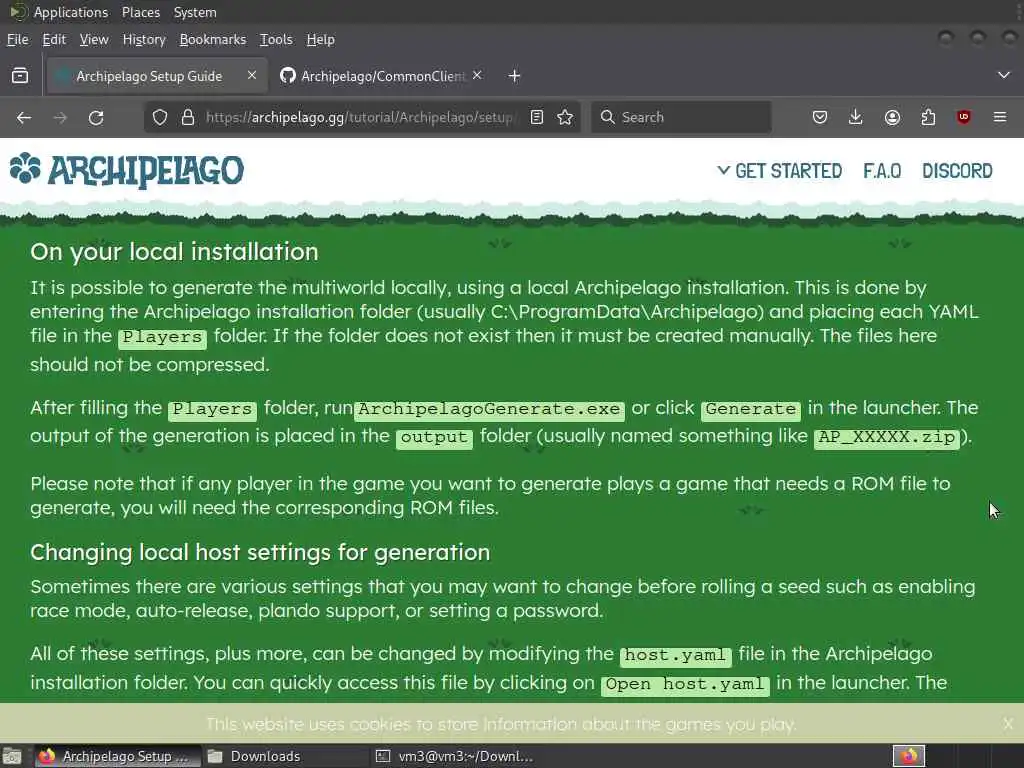Close the Archipelago Setup Guide tab
The height and width of the screenshot is (768, 1024).
click(x=252, y=76)
